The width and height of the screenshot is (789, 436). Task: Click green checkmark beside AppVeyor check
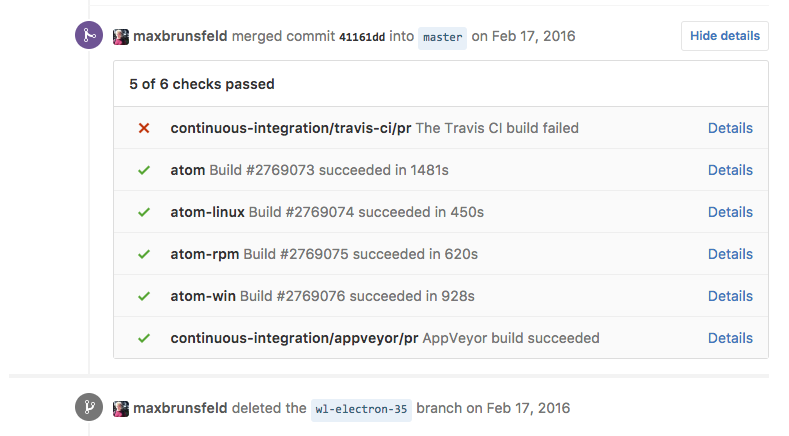[x=144, y=338]
